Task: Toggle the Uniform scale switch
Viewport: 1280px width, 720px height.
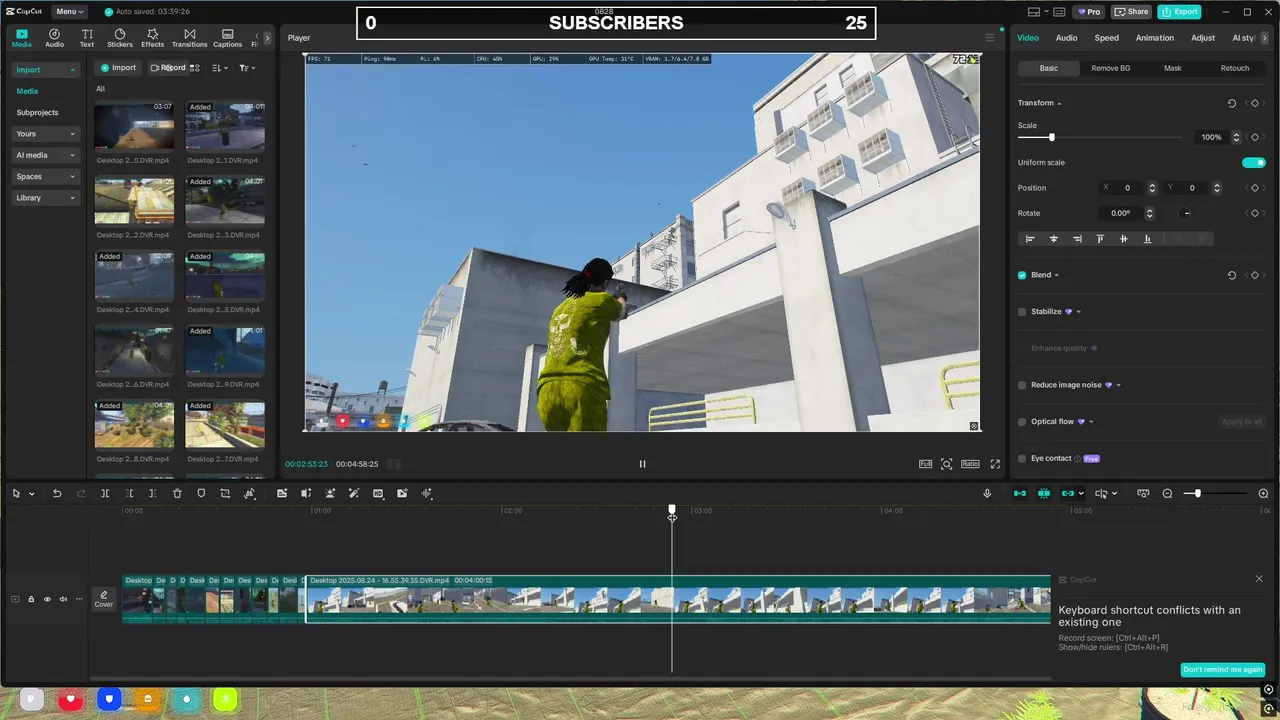Action: [x=1254, y=162]
